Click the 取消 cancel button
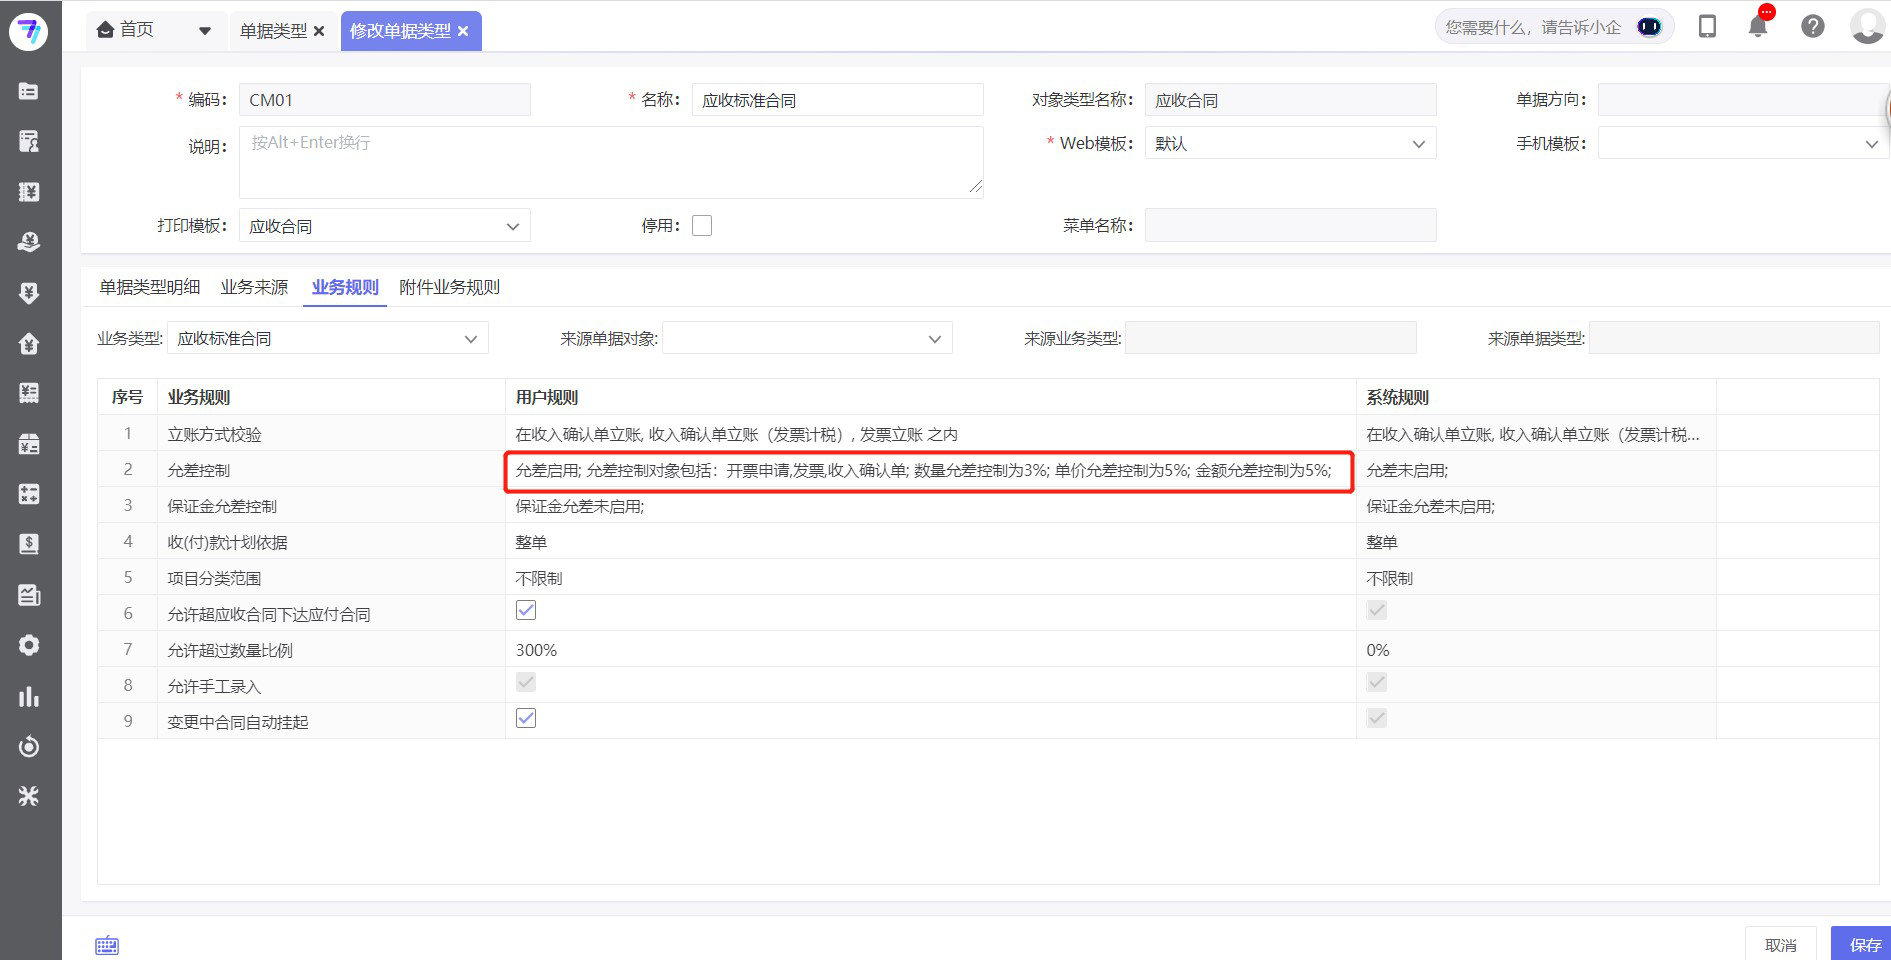The image size is (1891, 960). [x=1780, y=944]
